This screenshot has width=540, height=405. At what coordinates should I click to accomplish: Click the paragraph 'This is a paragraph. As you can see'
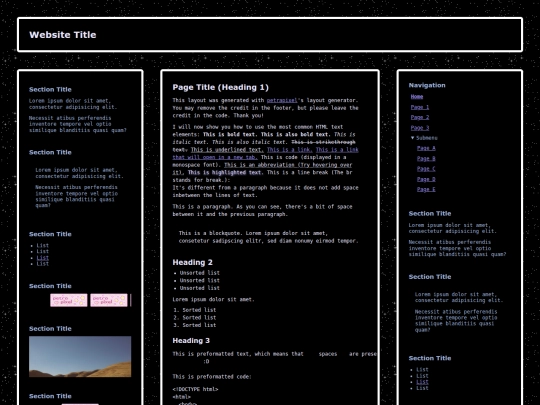tap(262, 210)
